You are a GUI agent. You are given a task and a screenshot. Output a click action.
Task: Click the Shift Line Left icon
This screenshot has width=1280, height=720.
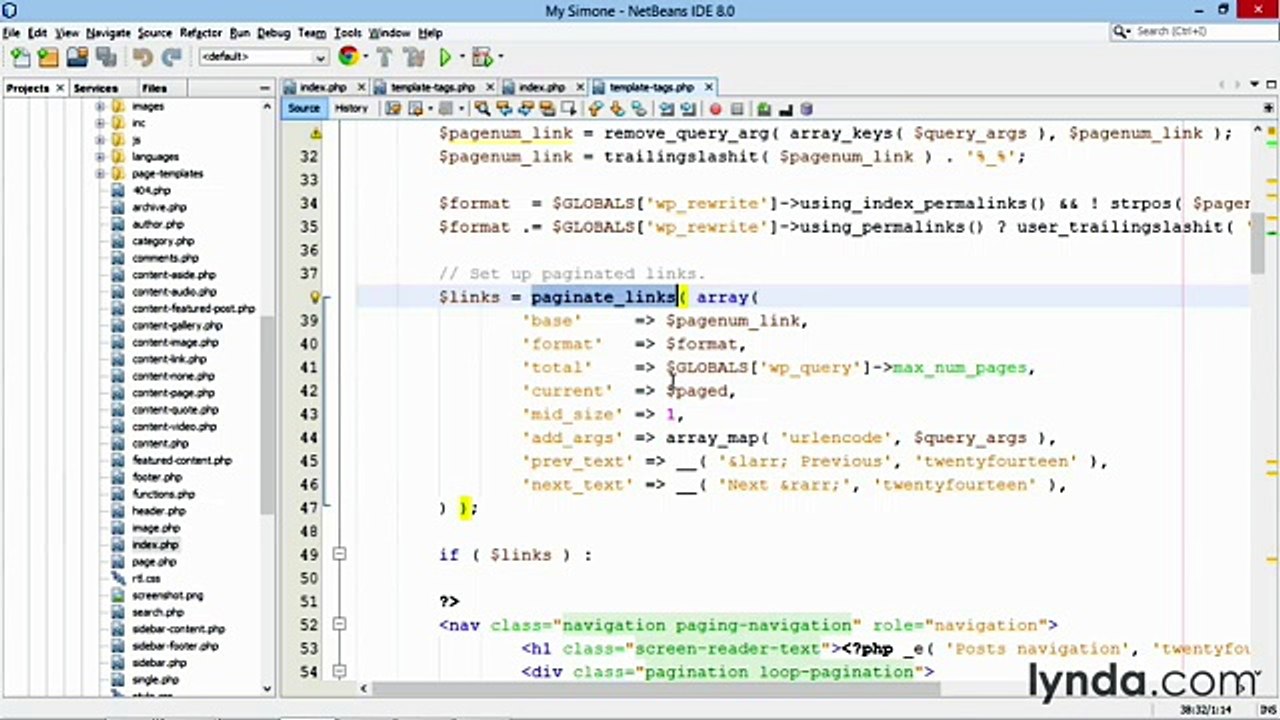(x=665, y=108)
